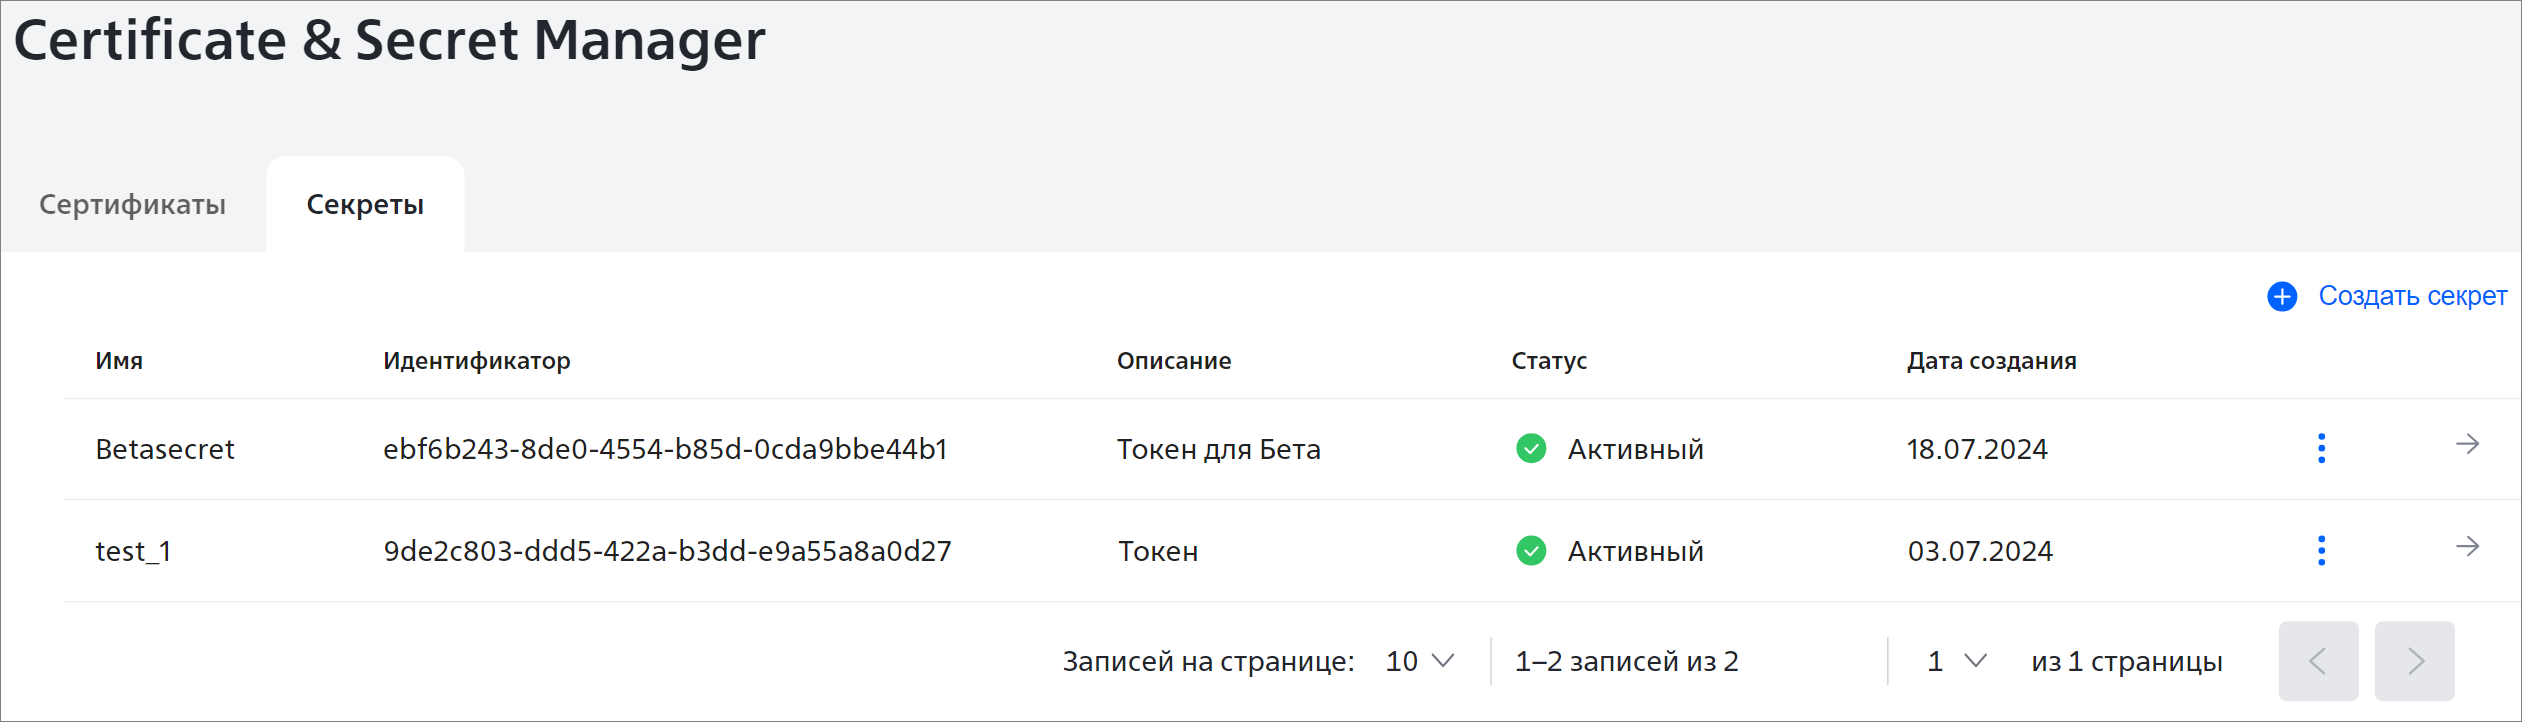This screenshot has width=2522, height=722.
Task: Click the Статус column header
Action: pos(1549,361)
